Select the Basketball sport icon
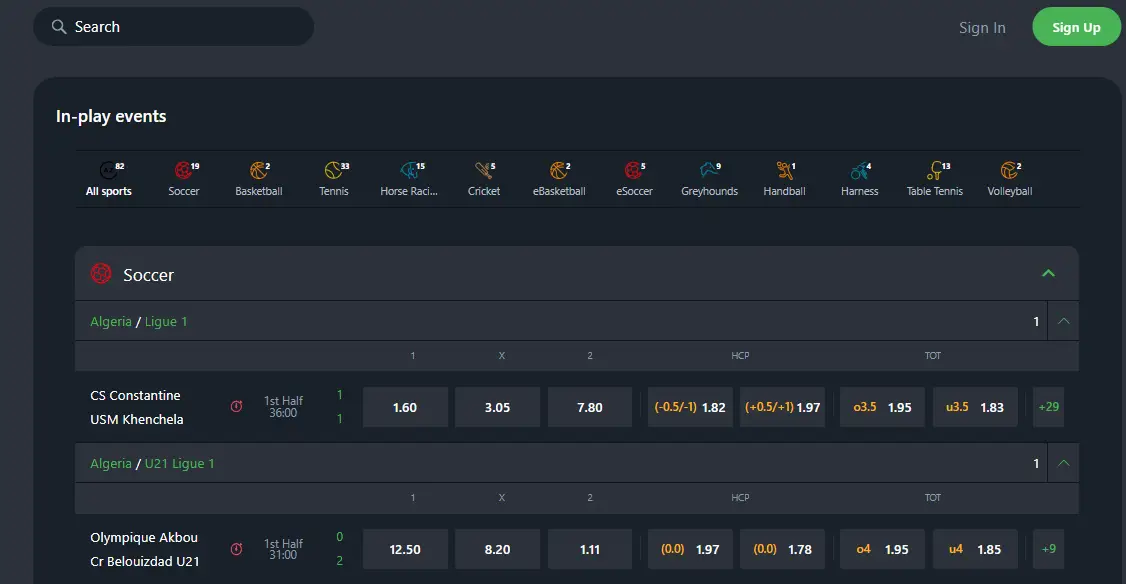The image size is (1126, 584). pyautogui.click(x=258, y=171)
